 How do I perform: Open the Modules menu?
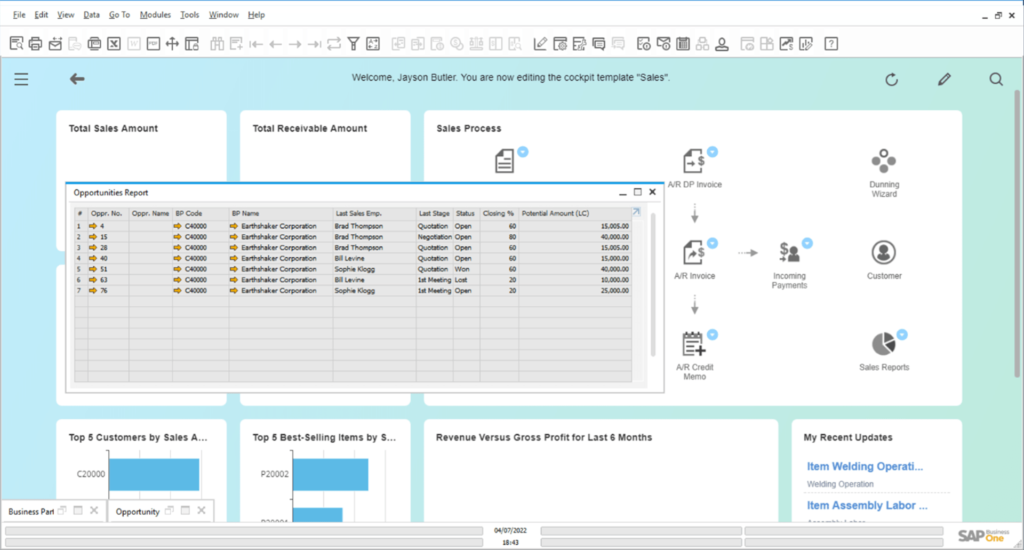[x=155, y=15]
